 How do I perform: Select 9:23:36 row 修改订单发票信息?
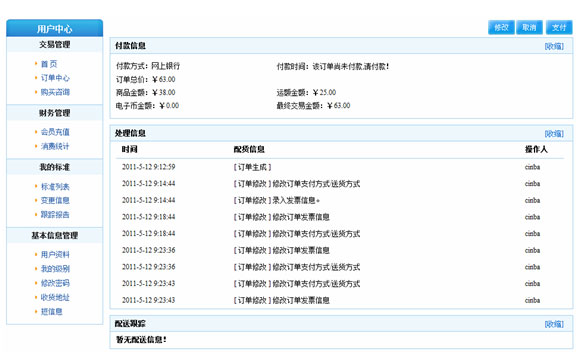(x=281, y=251)
